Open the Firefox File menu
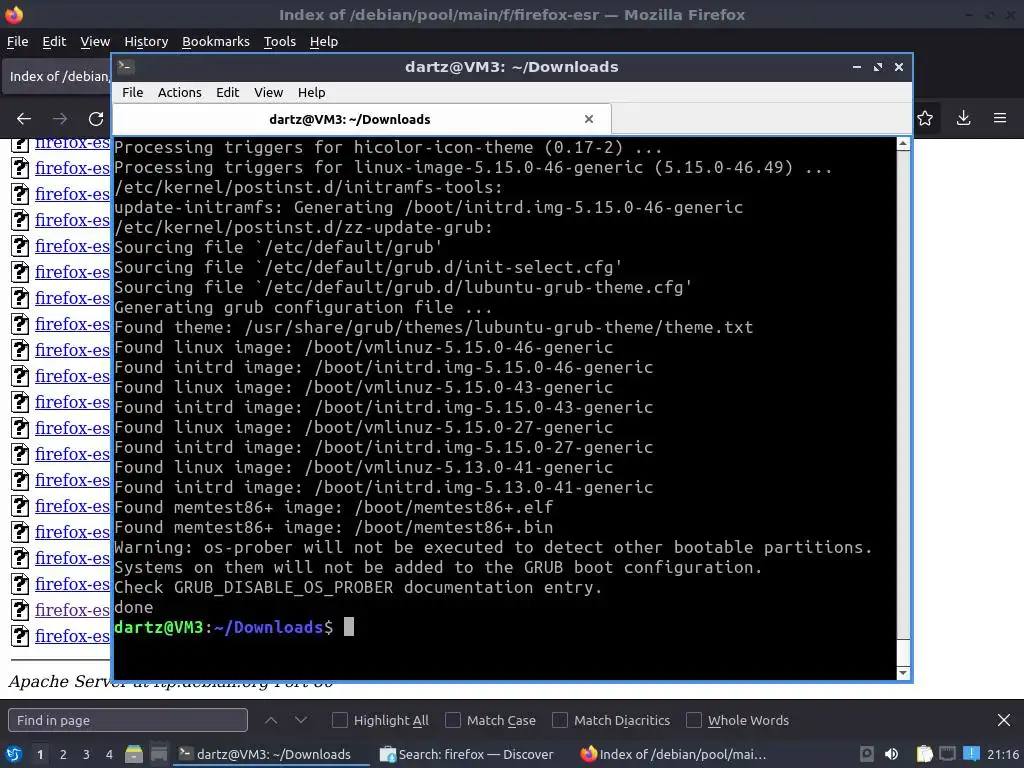This screenshot has width=1024, height=768. pos(18,41)
